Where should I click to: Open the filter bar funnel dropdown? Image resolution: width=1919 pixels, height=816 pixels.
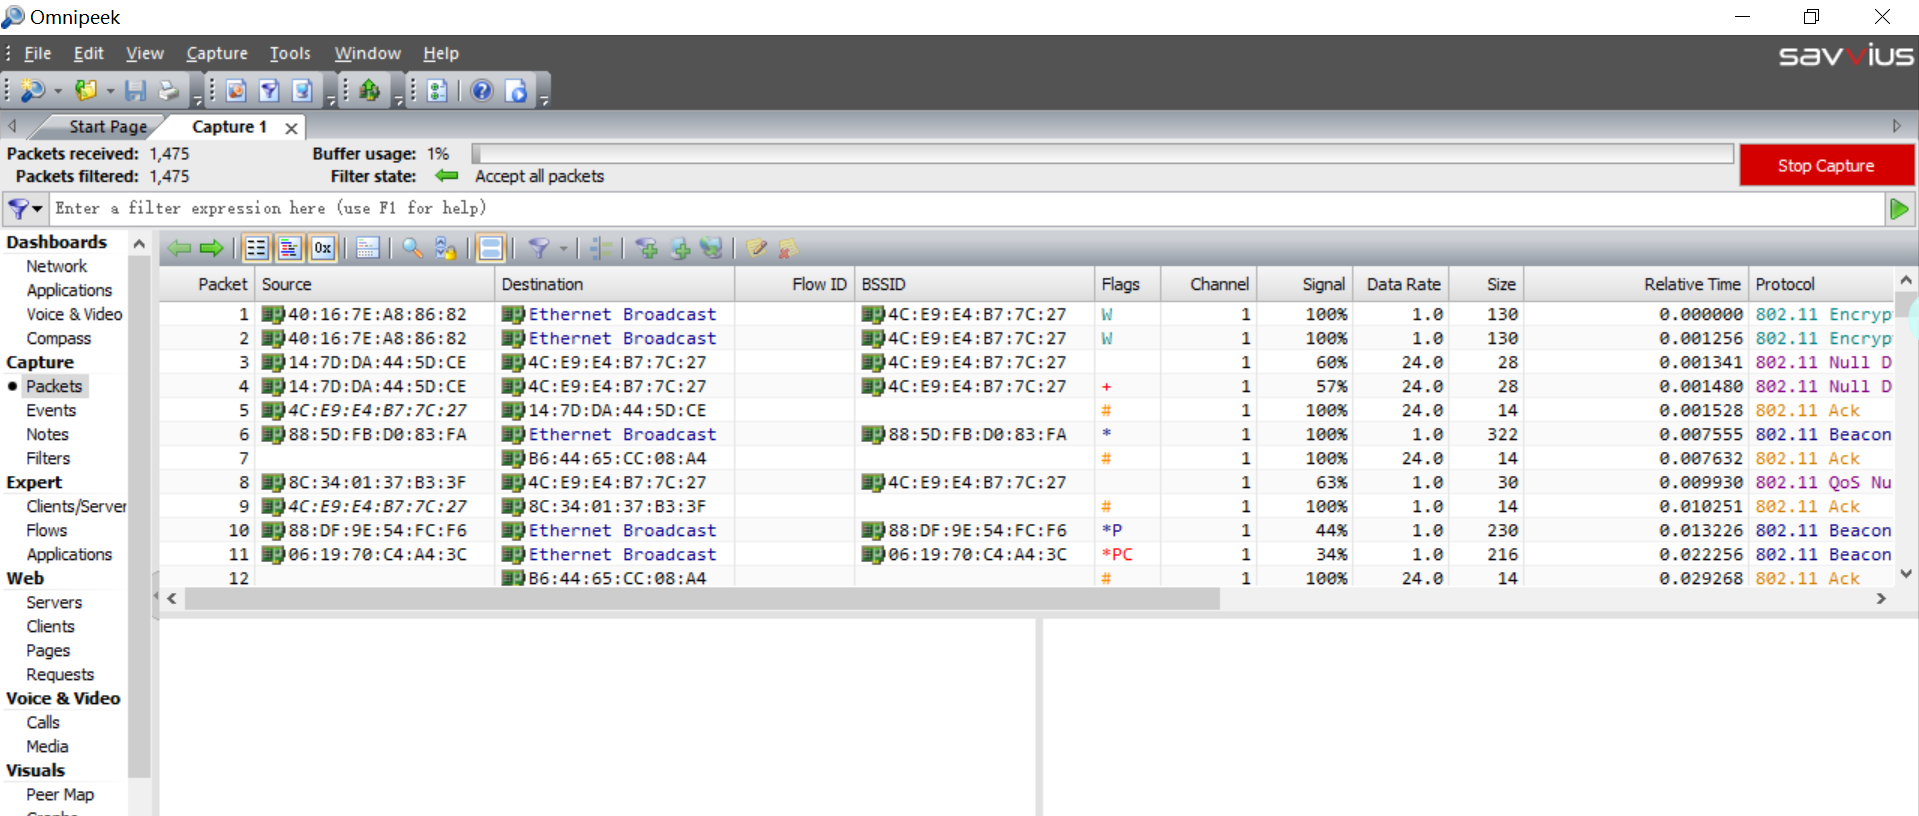pos(25,209)
